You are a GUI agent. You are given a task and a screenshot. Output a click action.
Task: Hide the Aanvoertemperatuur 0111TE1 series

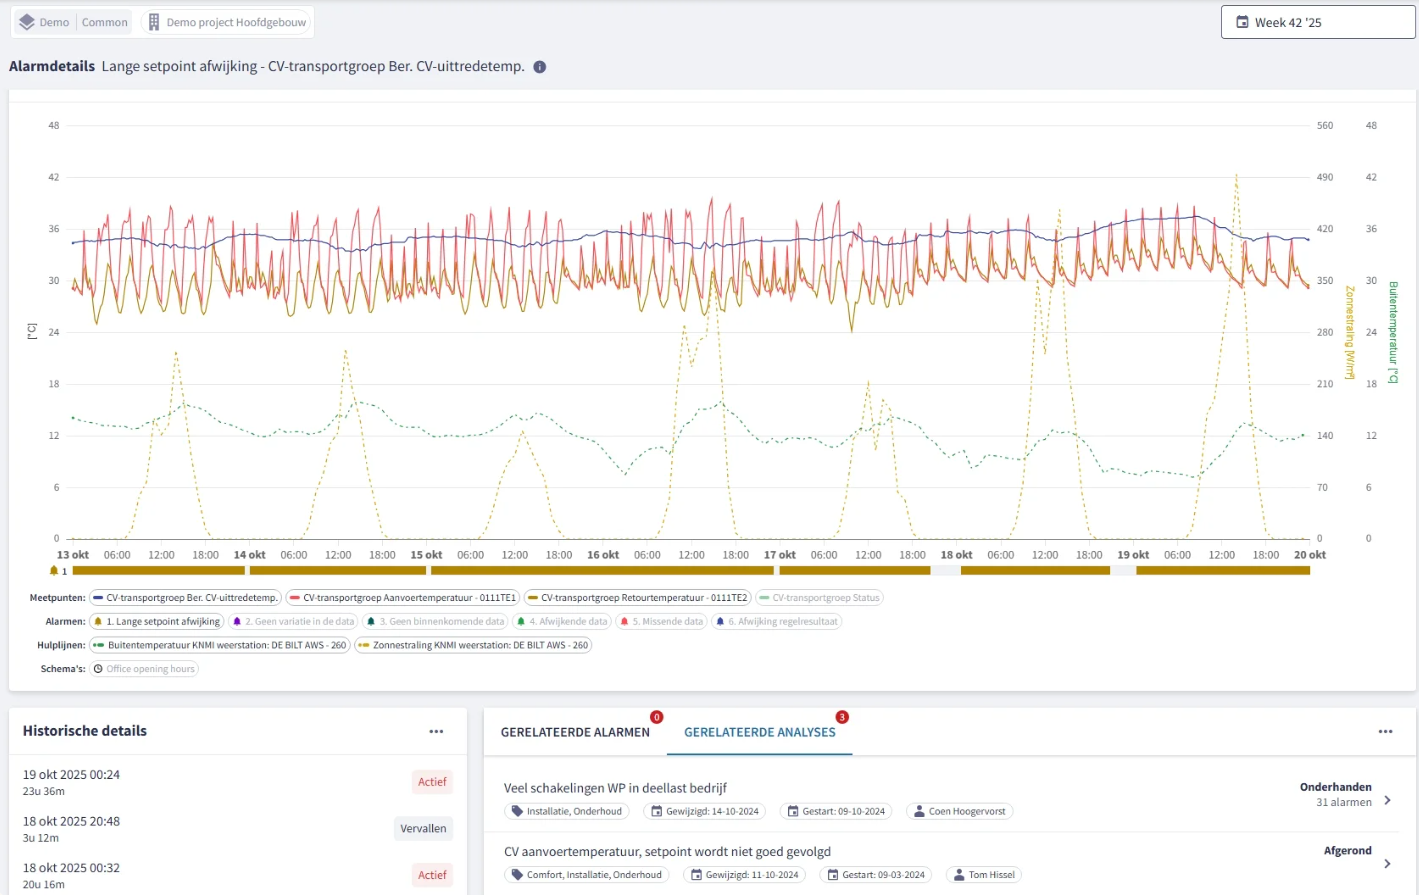pos(402,598)
